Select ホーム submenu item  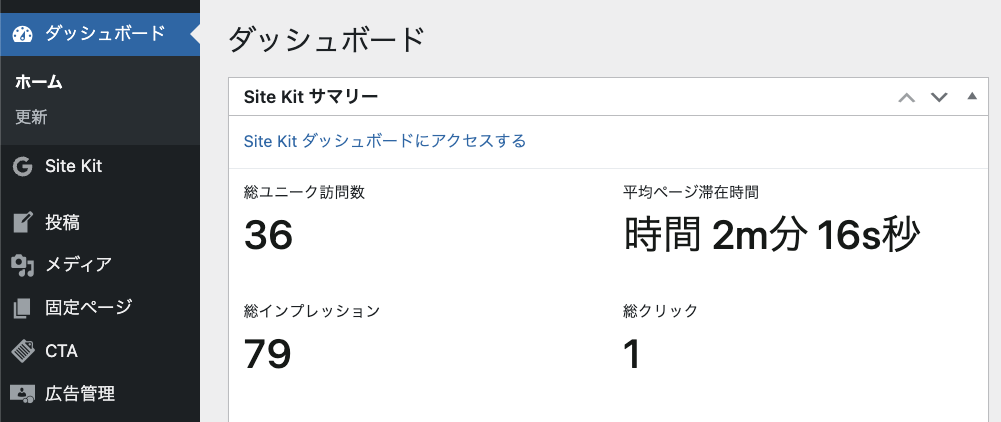[39, 82]
